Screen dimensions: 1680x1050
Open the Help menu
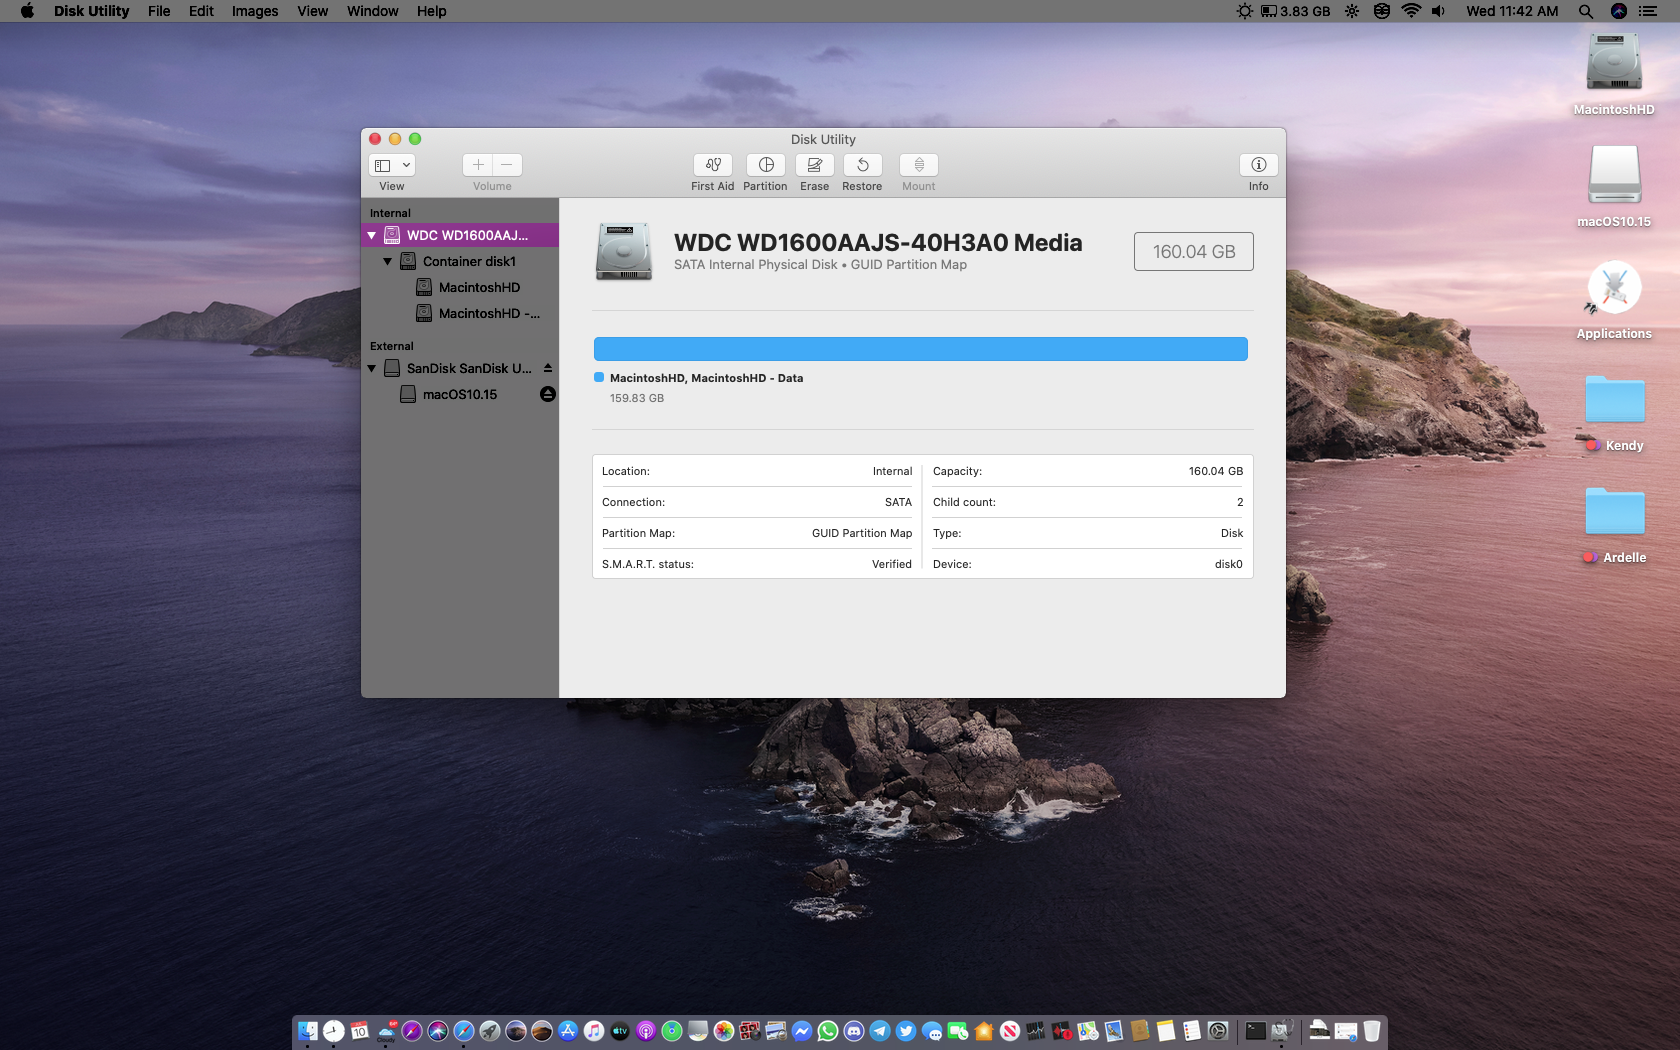click(432, 11)
